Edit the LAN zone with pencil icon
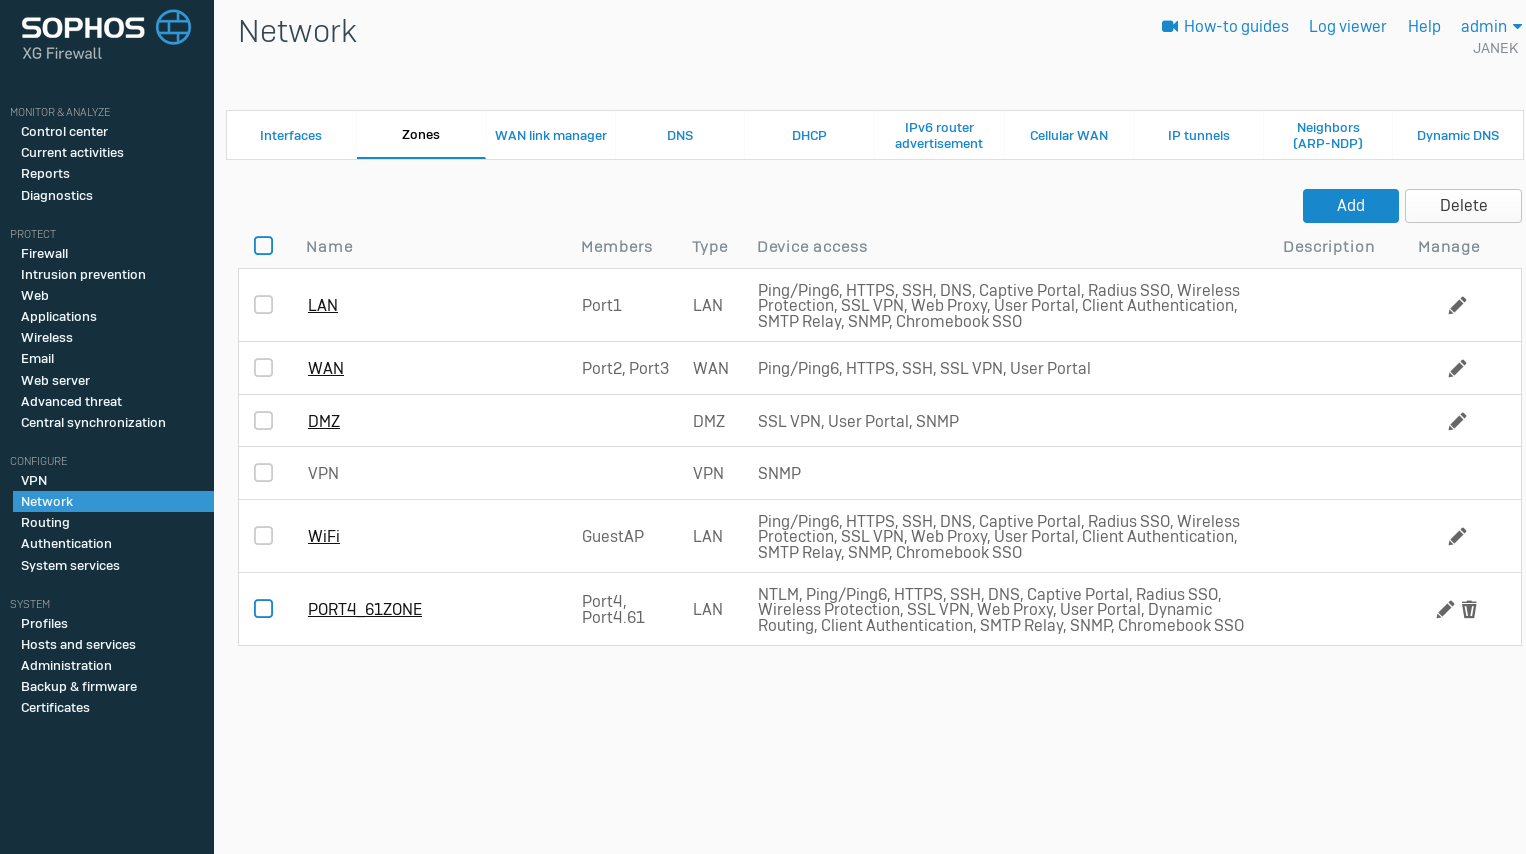 tap(1457, 306)
